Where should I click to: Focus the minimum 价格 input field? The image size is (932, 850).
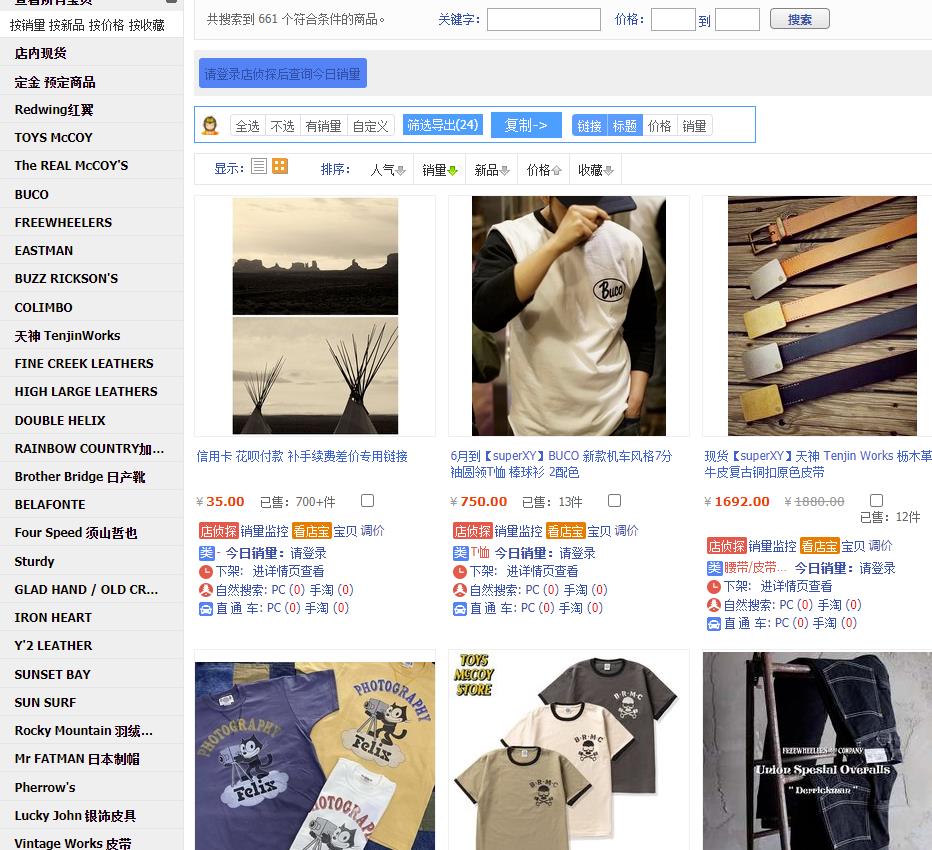click(673, 19)
